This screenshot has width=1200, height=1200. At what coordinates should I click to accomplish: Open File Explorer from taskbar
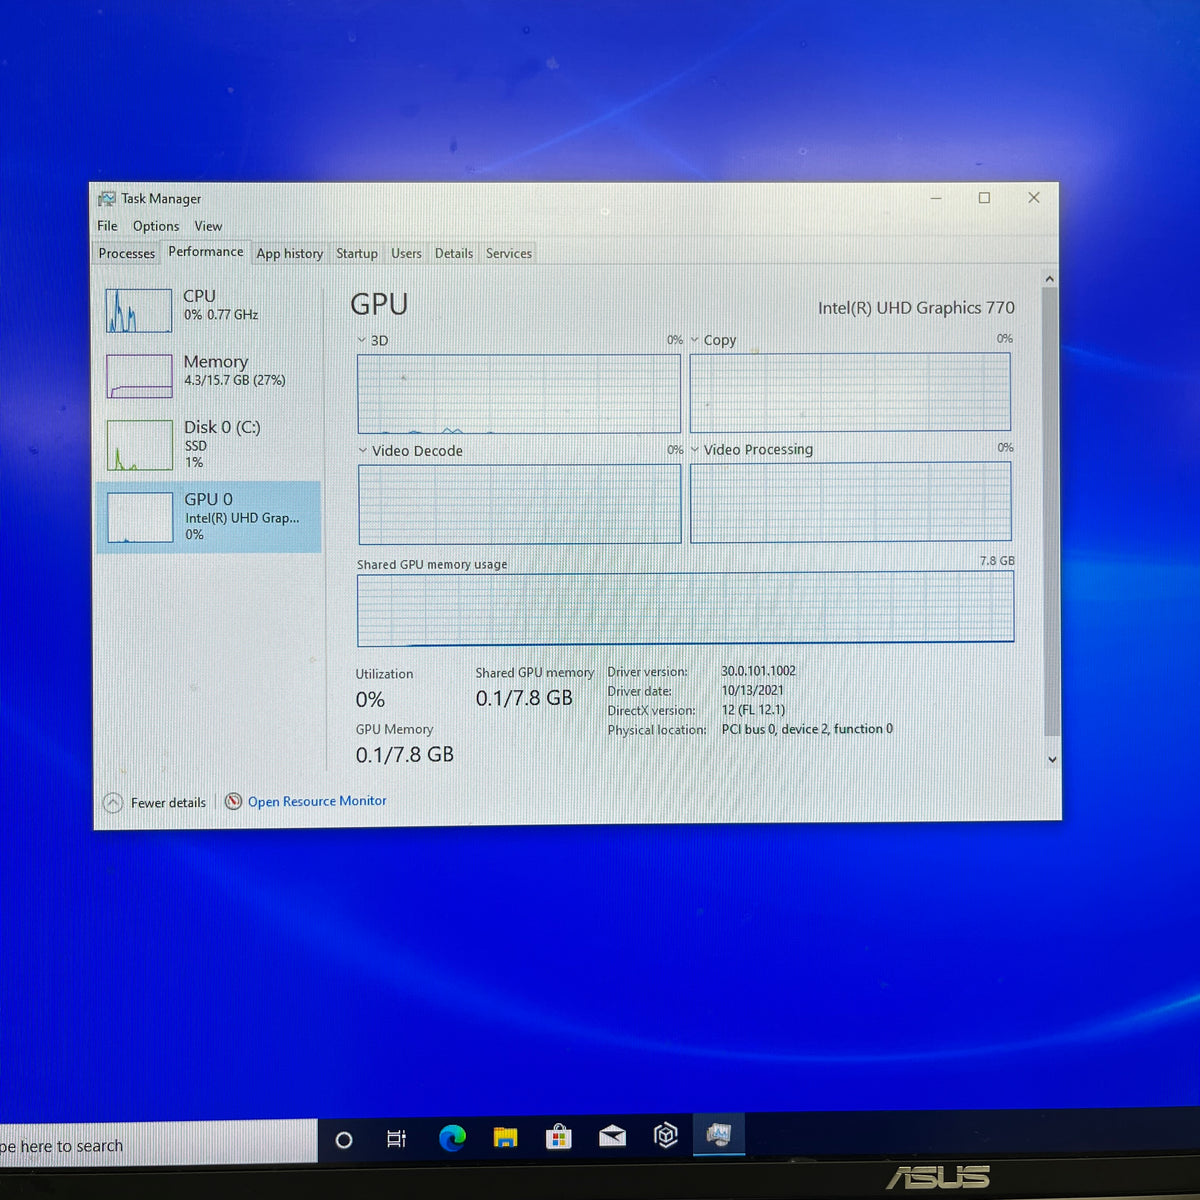pos(506,1137)
